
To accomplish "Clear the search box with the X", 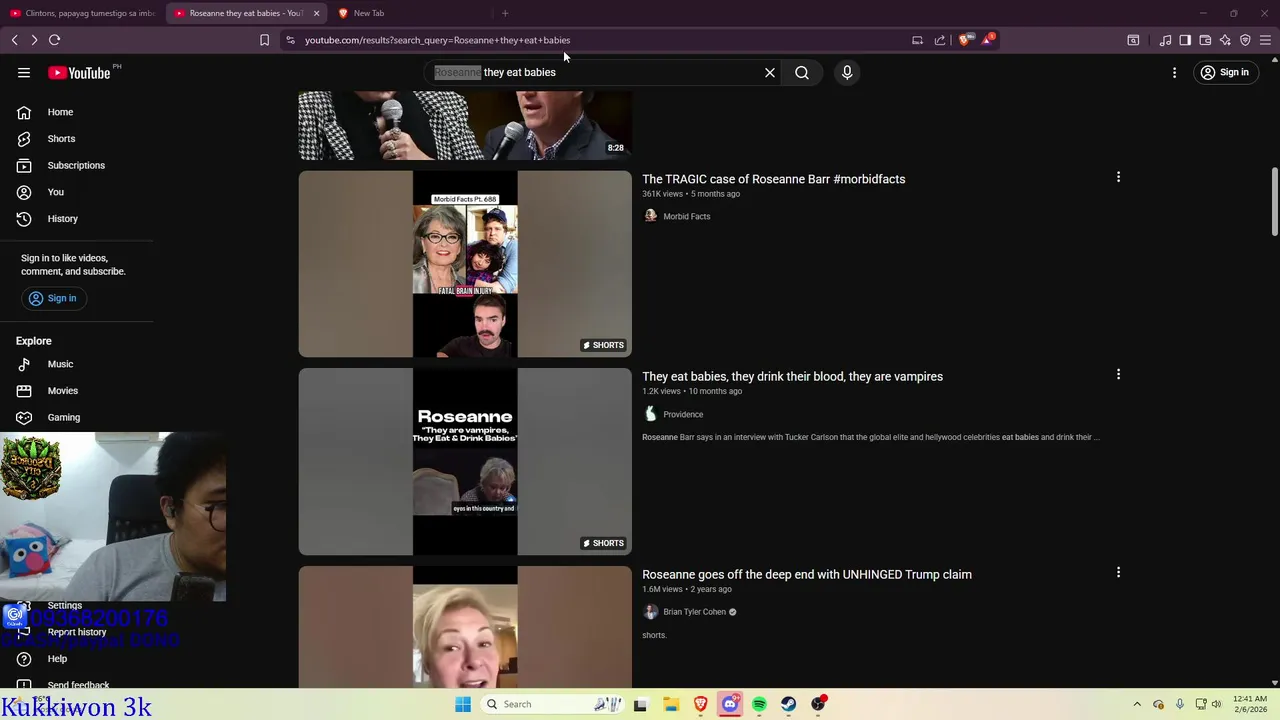I will (770, 72).
